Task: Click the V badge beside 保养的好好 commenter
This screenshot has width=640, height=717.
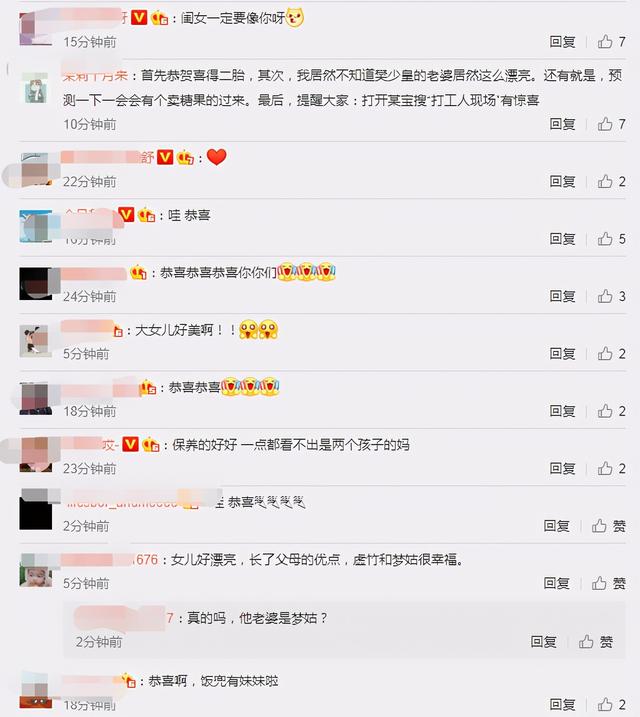Action: [x=131, y=444]
